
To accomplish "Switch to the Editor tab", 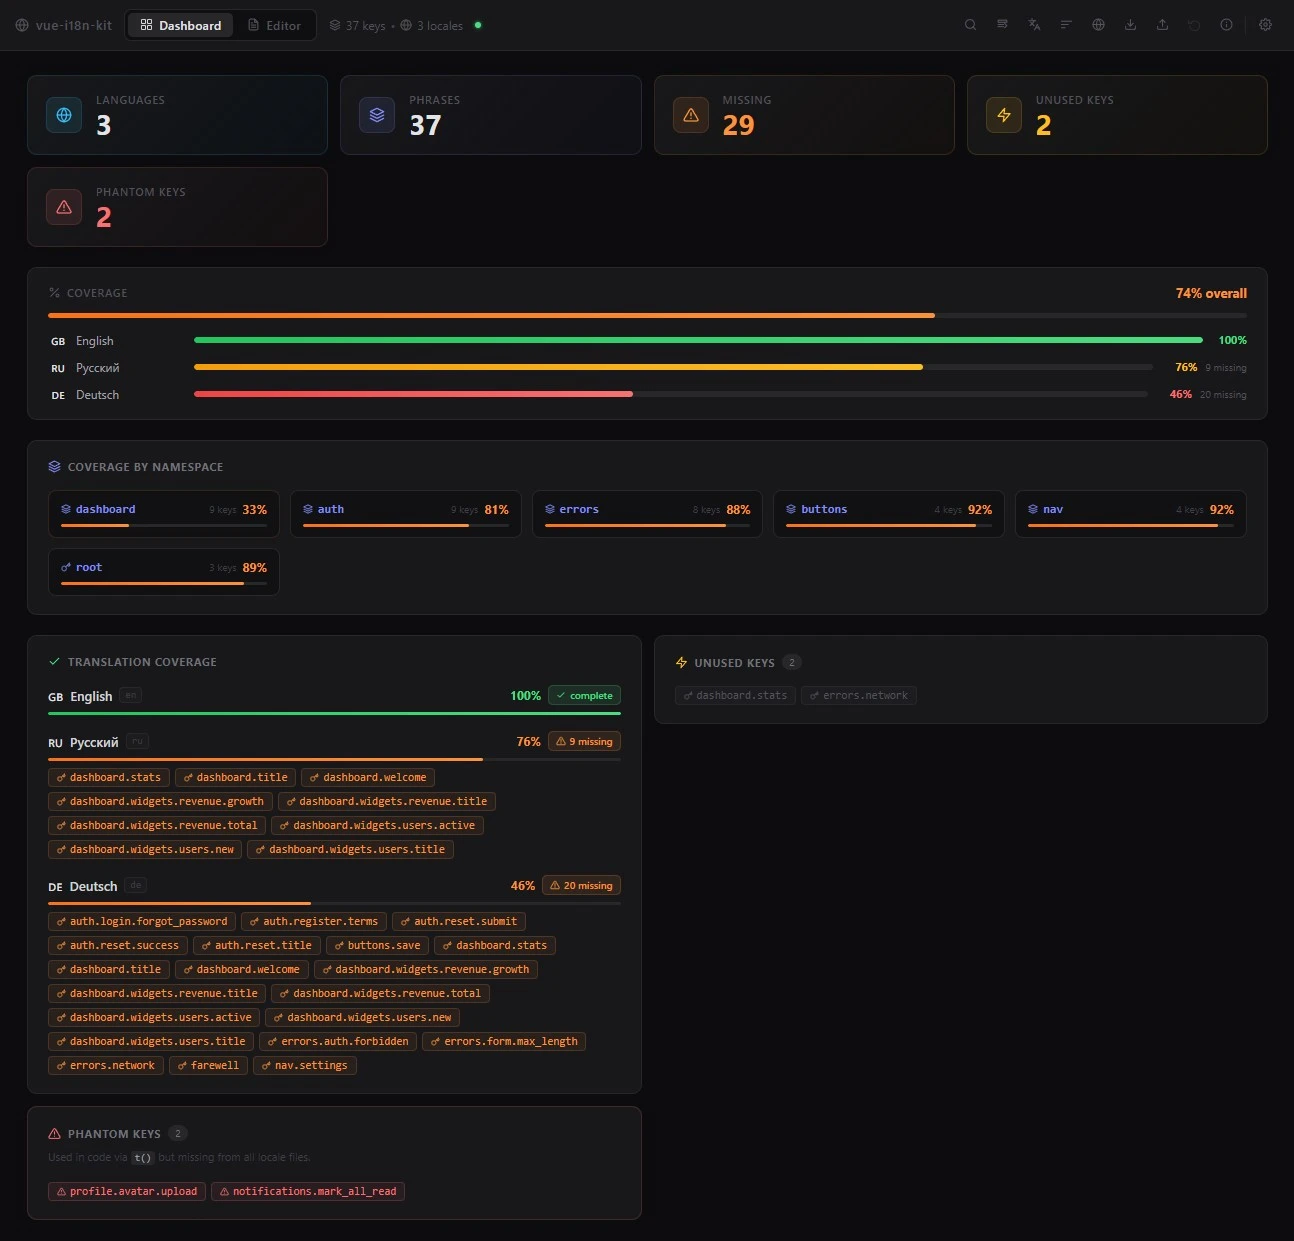I will tap(274, 25).
